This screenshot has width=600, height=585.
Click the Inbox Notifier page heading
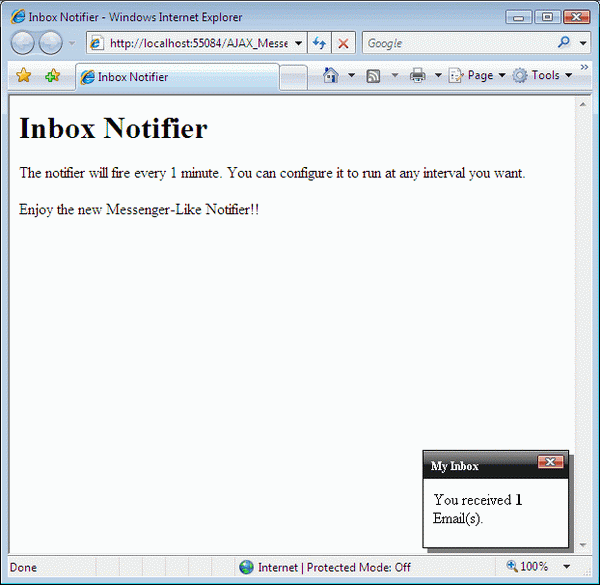coord(113,128)
